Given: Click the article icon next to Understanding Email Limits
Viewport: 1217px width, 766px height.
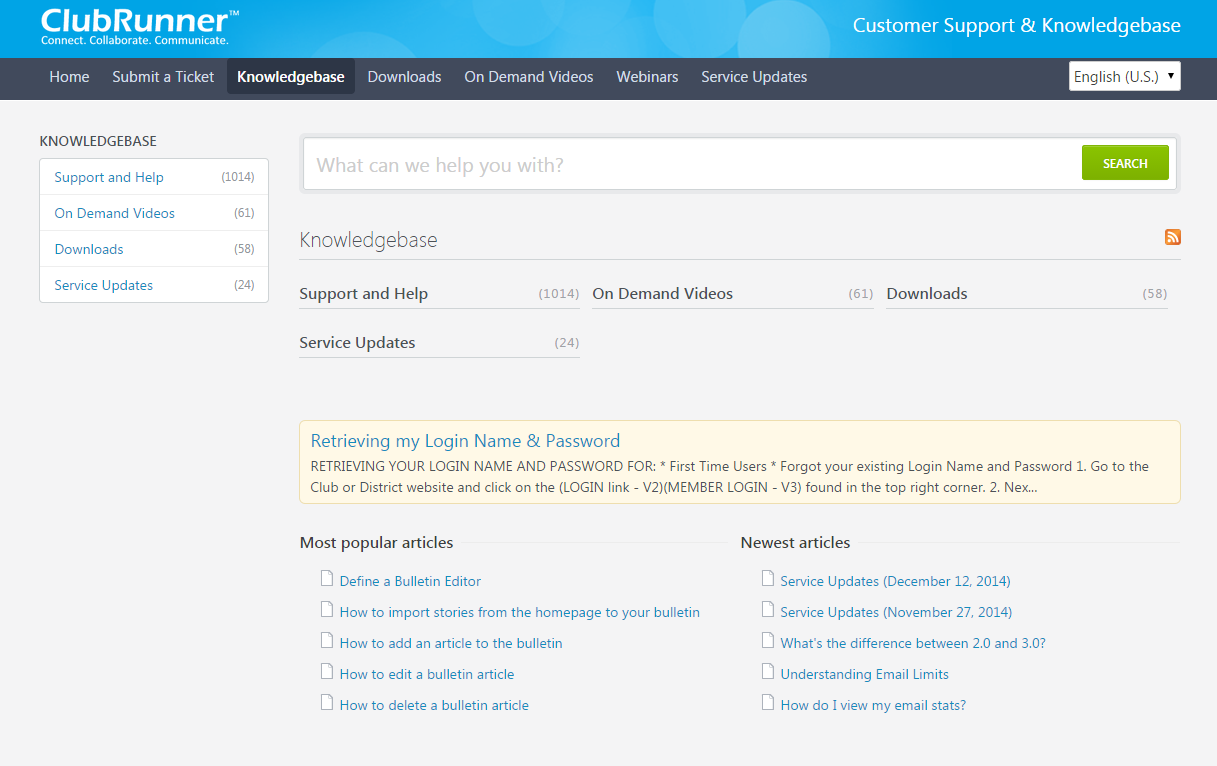Looking at the screenshot, I should click(767, 673).
